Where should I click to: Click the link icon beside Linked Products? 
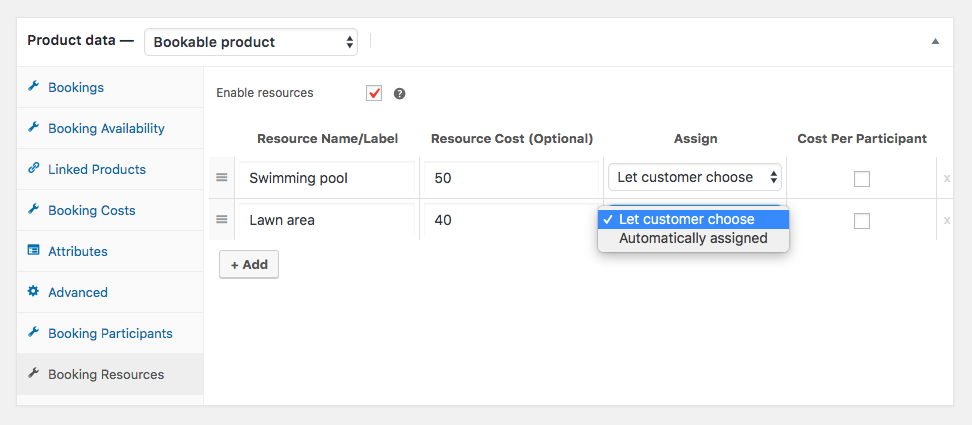pyautogui.click(x=33, y=169)
